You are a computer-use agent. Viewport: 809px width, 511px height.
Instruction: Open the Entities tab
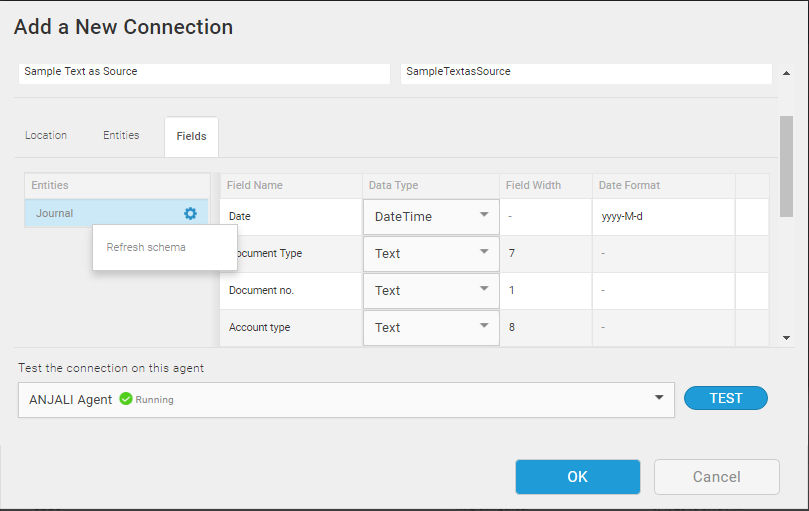tap(121, 135)
